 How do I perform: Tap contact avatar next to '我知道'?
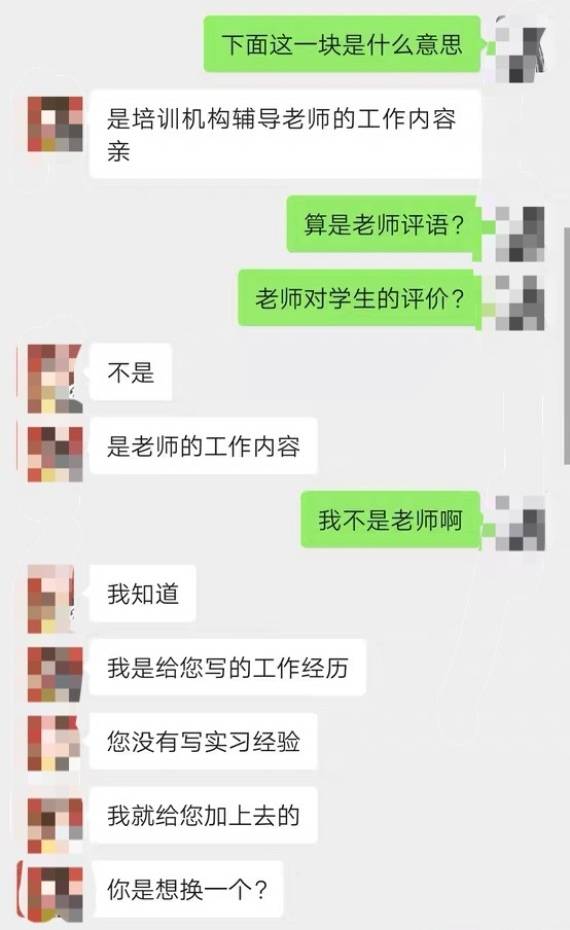51,599
